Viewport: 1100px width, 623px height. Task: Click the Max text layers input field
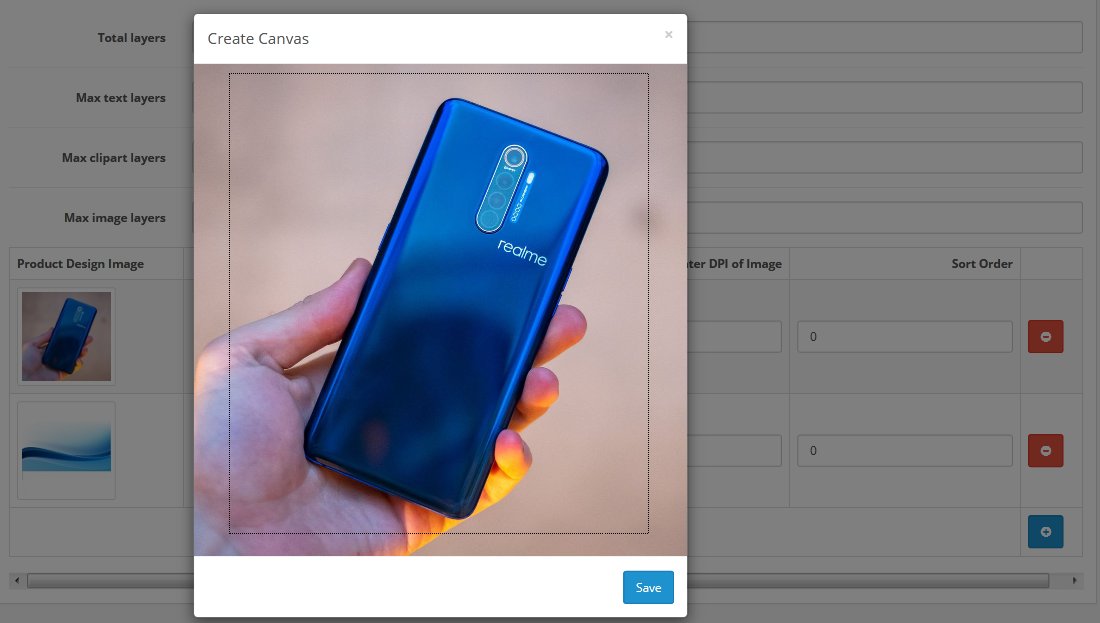(x=885, y=98)
